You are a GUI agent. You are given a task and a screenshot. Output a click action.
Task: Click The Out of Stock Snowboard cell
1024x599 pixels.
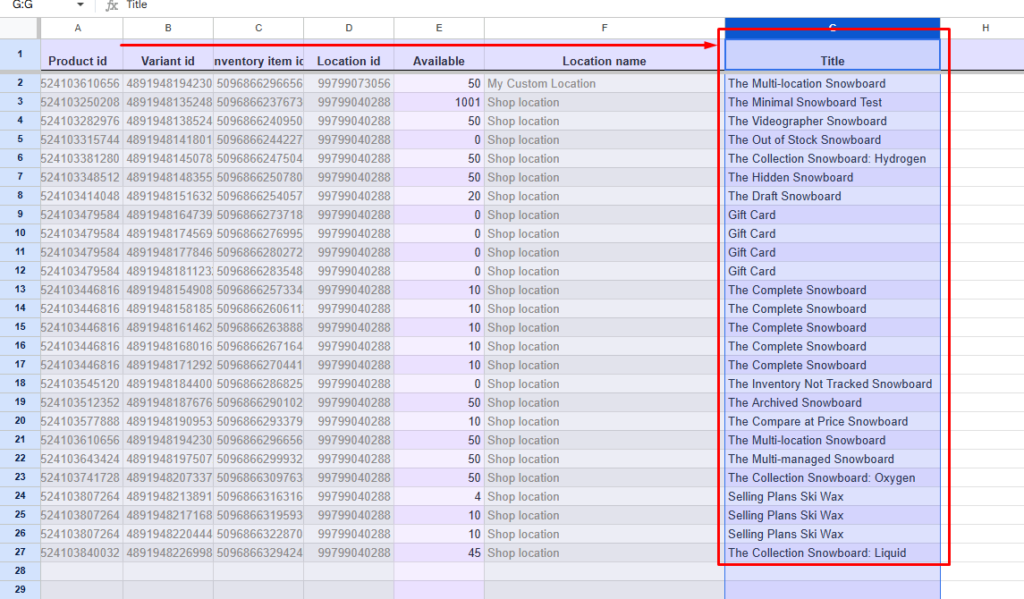pos(833,140)
